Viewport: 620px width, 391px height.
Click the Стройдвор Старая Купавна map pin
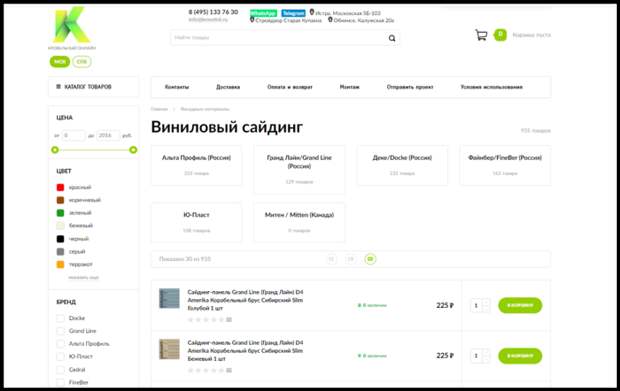click(x=252, y=20)
